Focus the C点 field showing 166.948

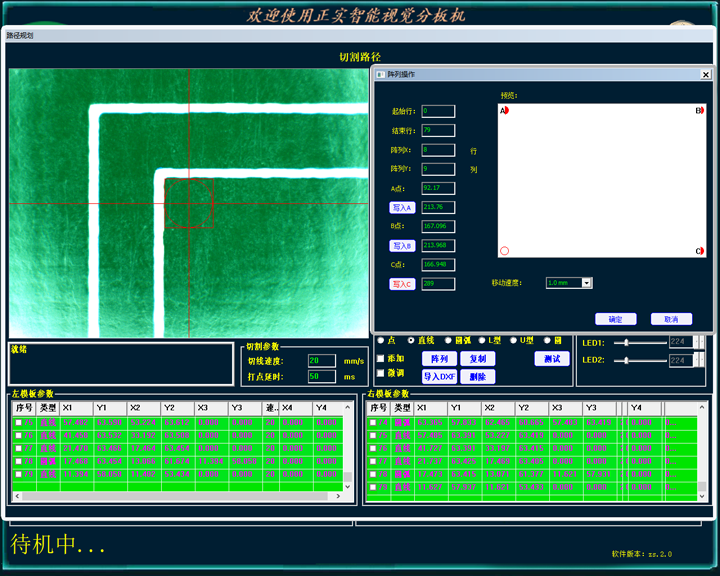pyautogui.click(x=439, y=265)
